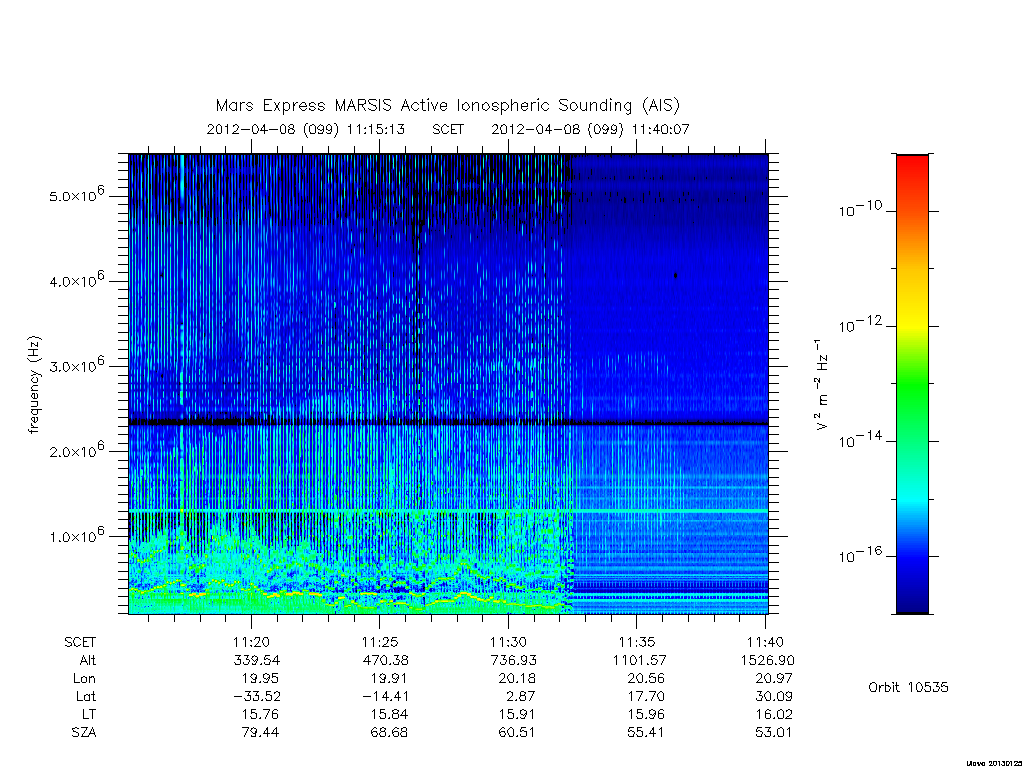Click the SZA value '60.51'

(517, 733)
